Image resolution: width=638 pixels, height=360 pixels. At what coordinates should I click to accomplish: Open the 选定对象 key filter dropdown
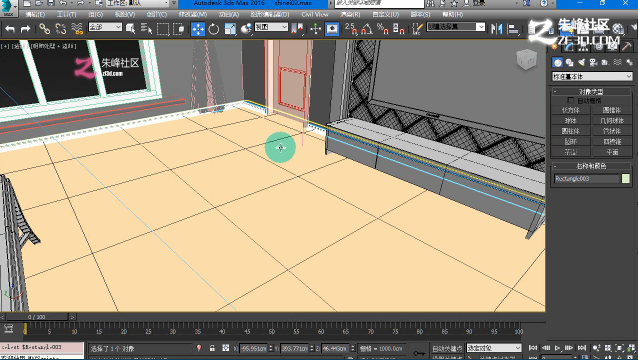(494, 348)
